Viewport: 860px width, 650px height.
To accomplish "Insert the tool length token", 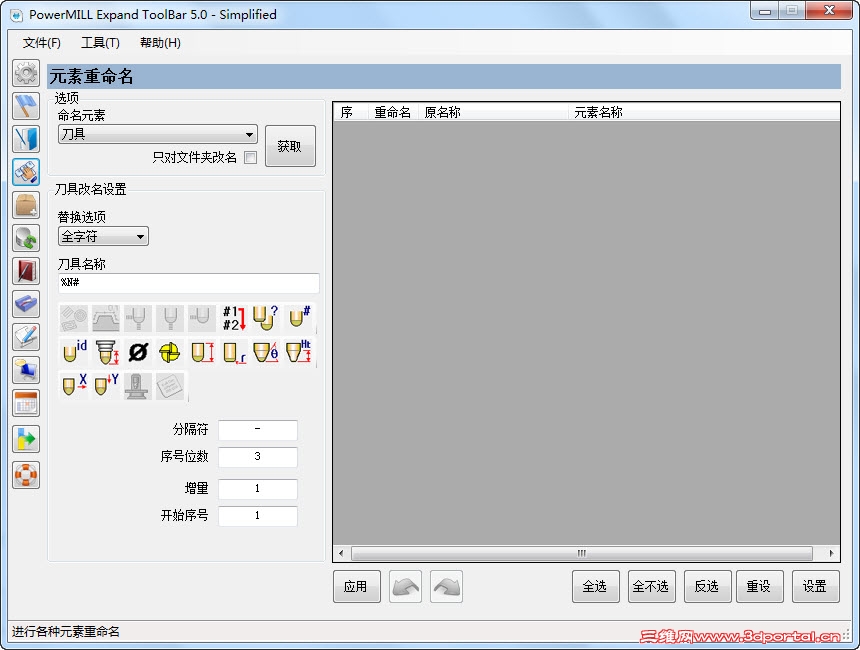I will point(202,352).
